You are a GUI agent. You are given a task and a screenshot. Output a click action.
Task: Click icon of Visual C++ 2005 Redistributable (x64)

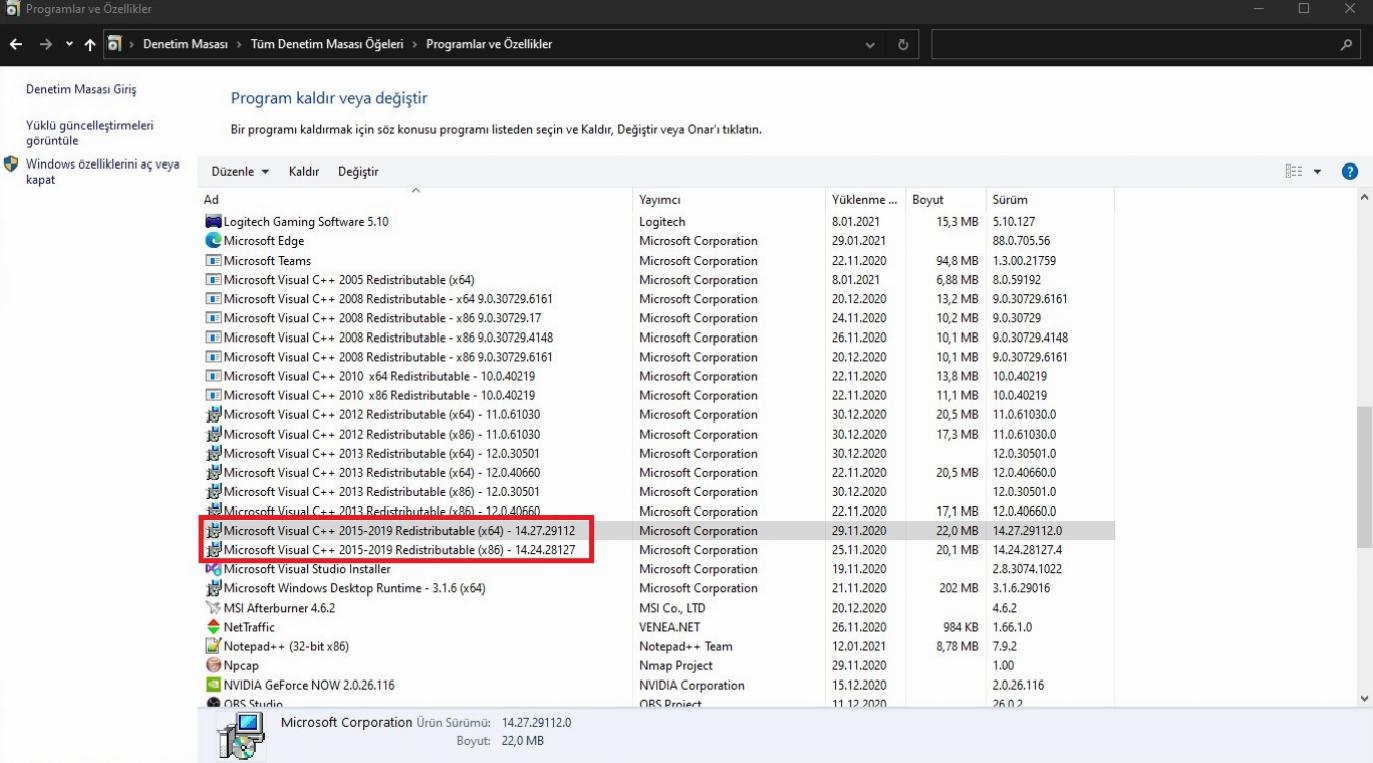coord(213,280)
